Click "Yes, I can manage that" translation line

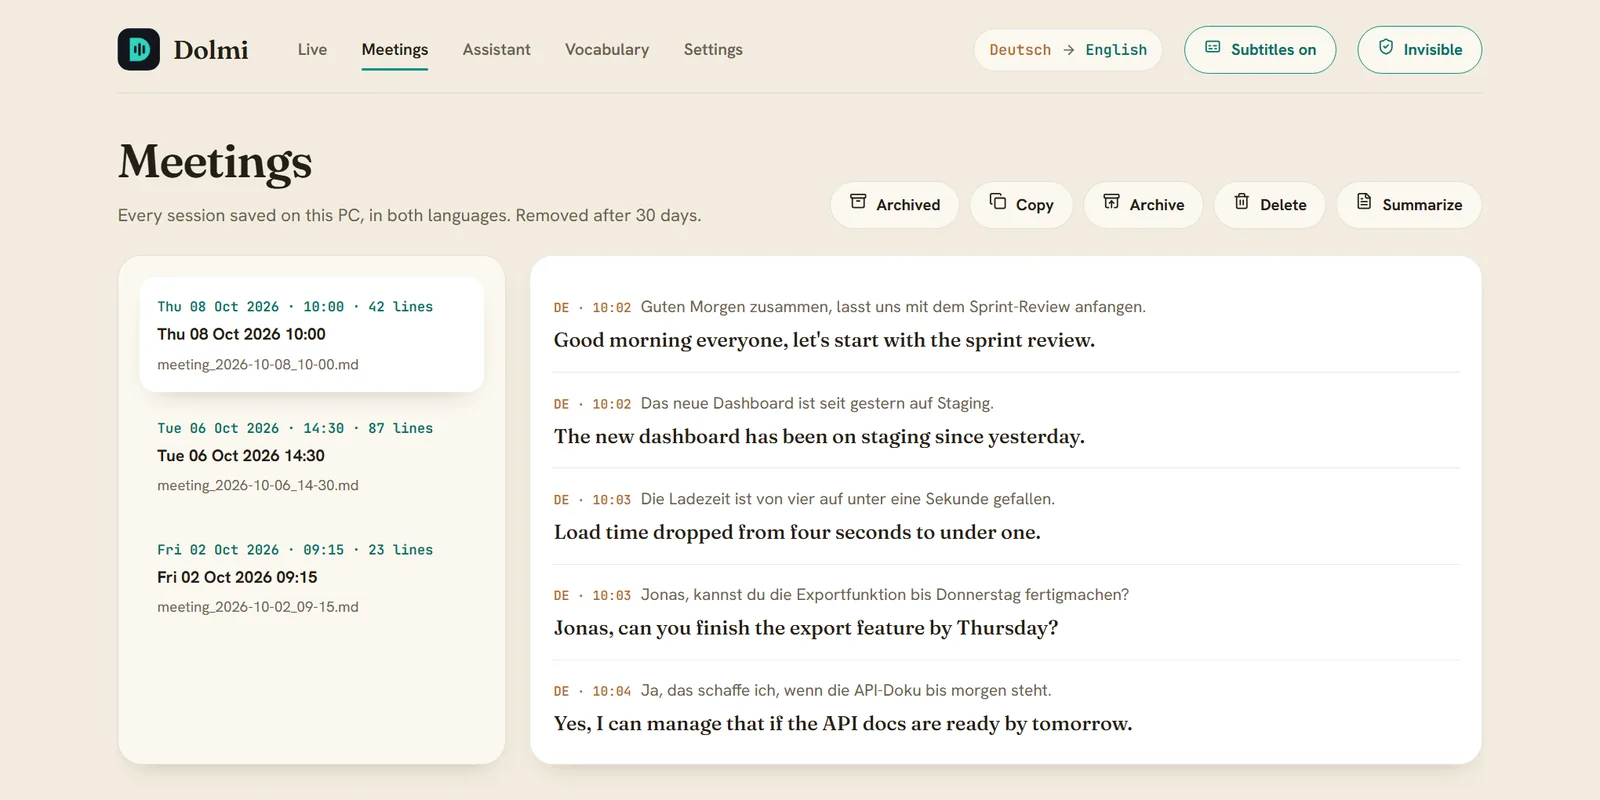843,724
